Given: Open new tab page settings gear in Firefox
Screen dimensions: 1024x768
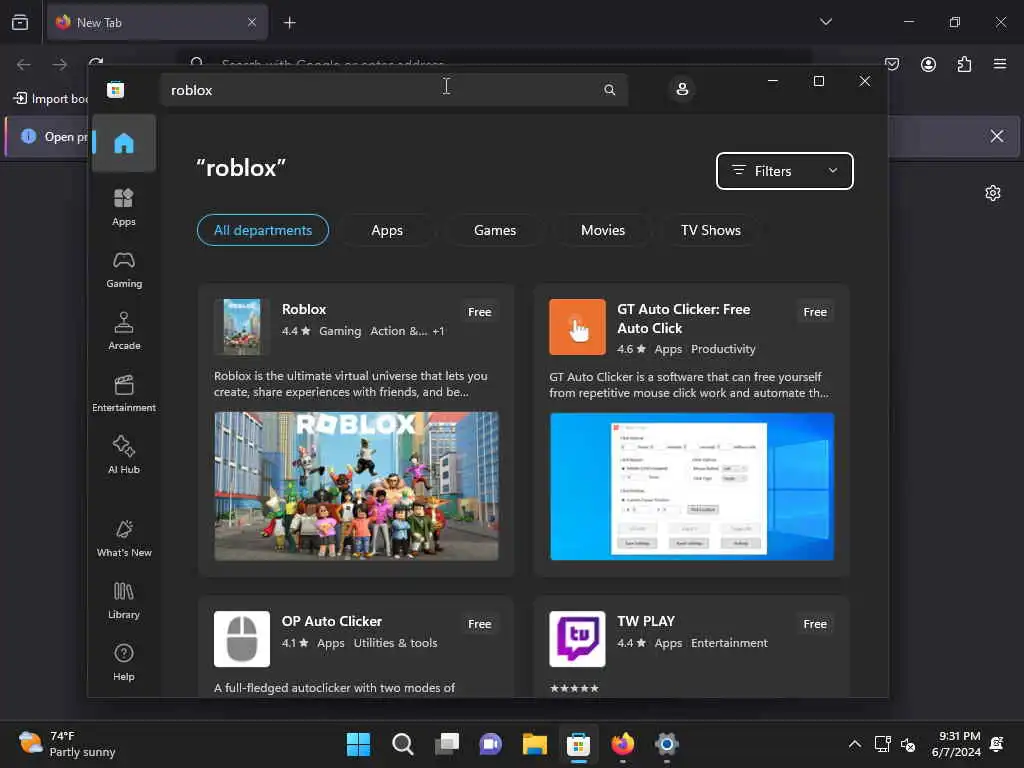Looking at the screenshot, I should [x=993, y=193].
